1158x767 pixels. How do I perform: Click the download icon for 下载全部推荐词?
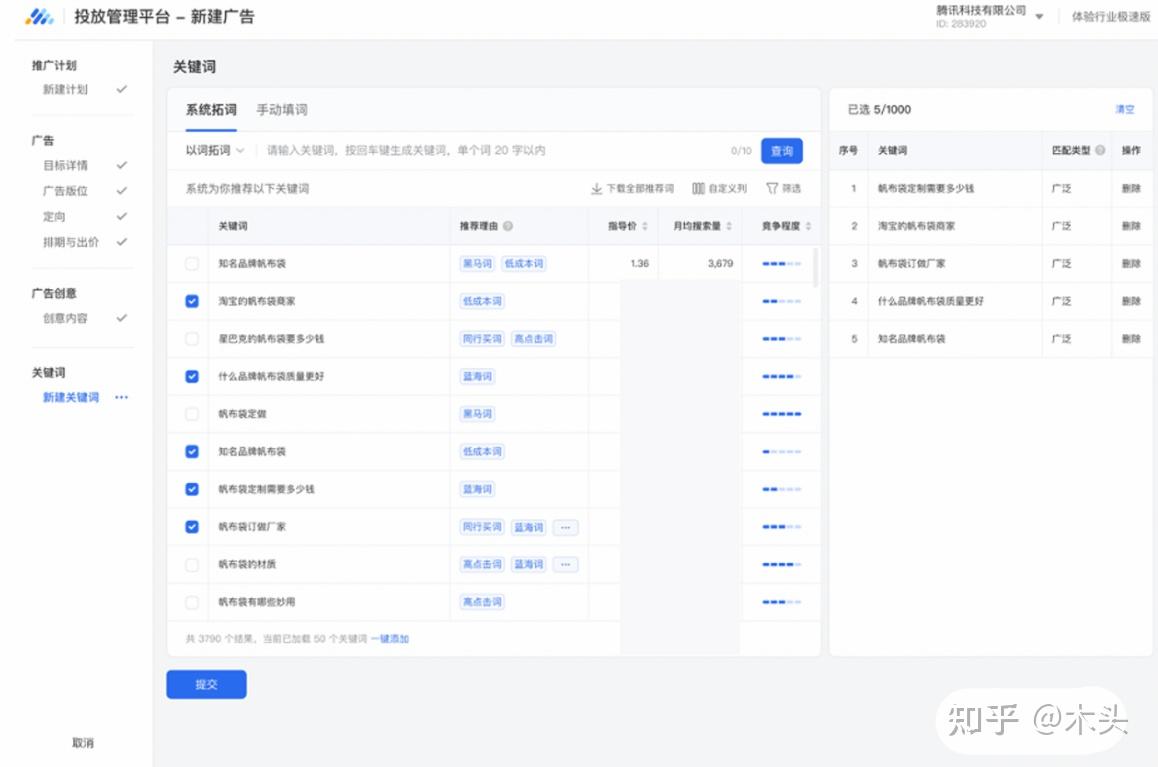tap(596, 188)
